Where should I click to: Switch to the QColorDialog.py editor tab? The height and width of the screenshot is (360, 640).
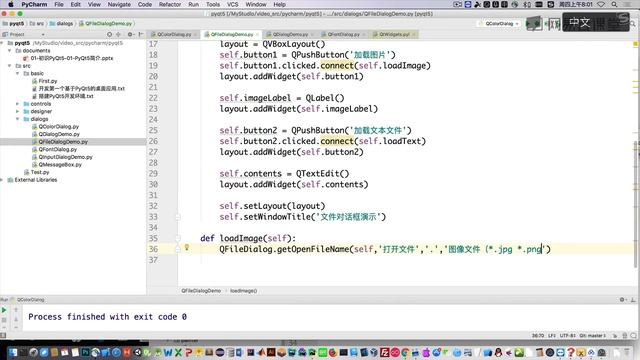point(173,34)
